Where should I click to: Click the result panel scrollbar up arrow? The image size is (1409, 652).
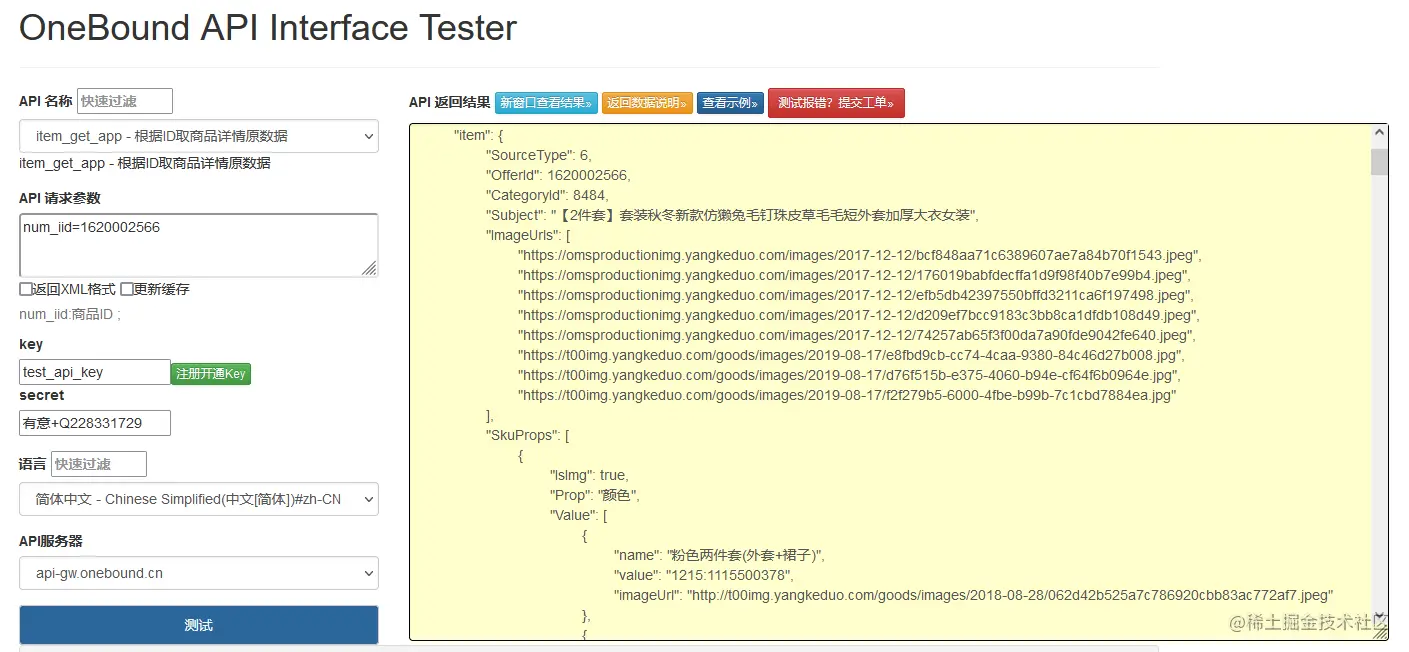(1380, 133)
